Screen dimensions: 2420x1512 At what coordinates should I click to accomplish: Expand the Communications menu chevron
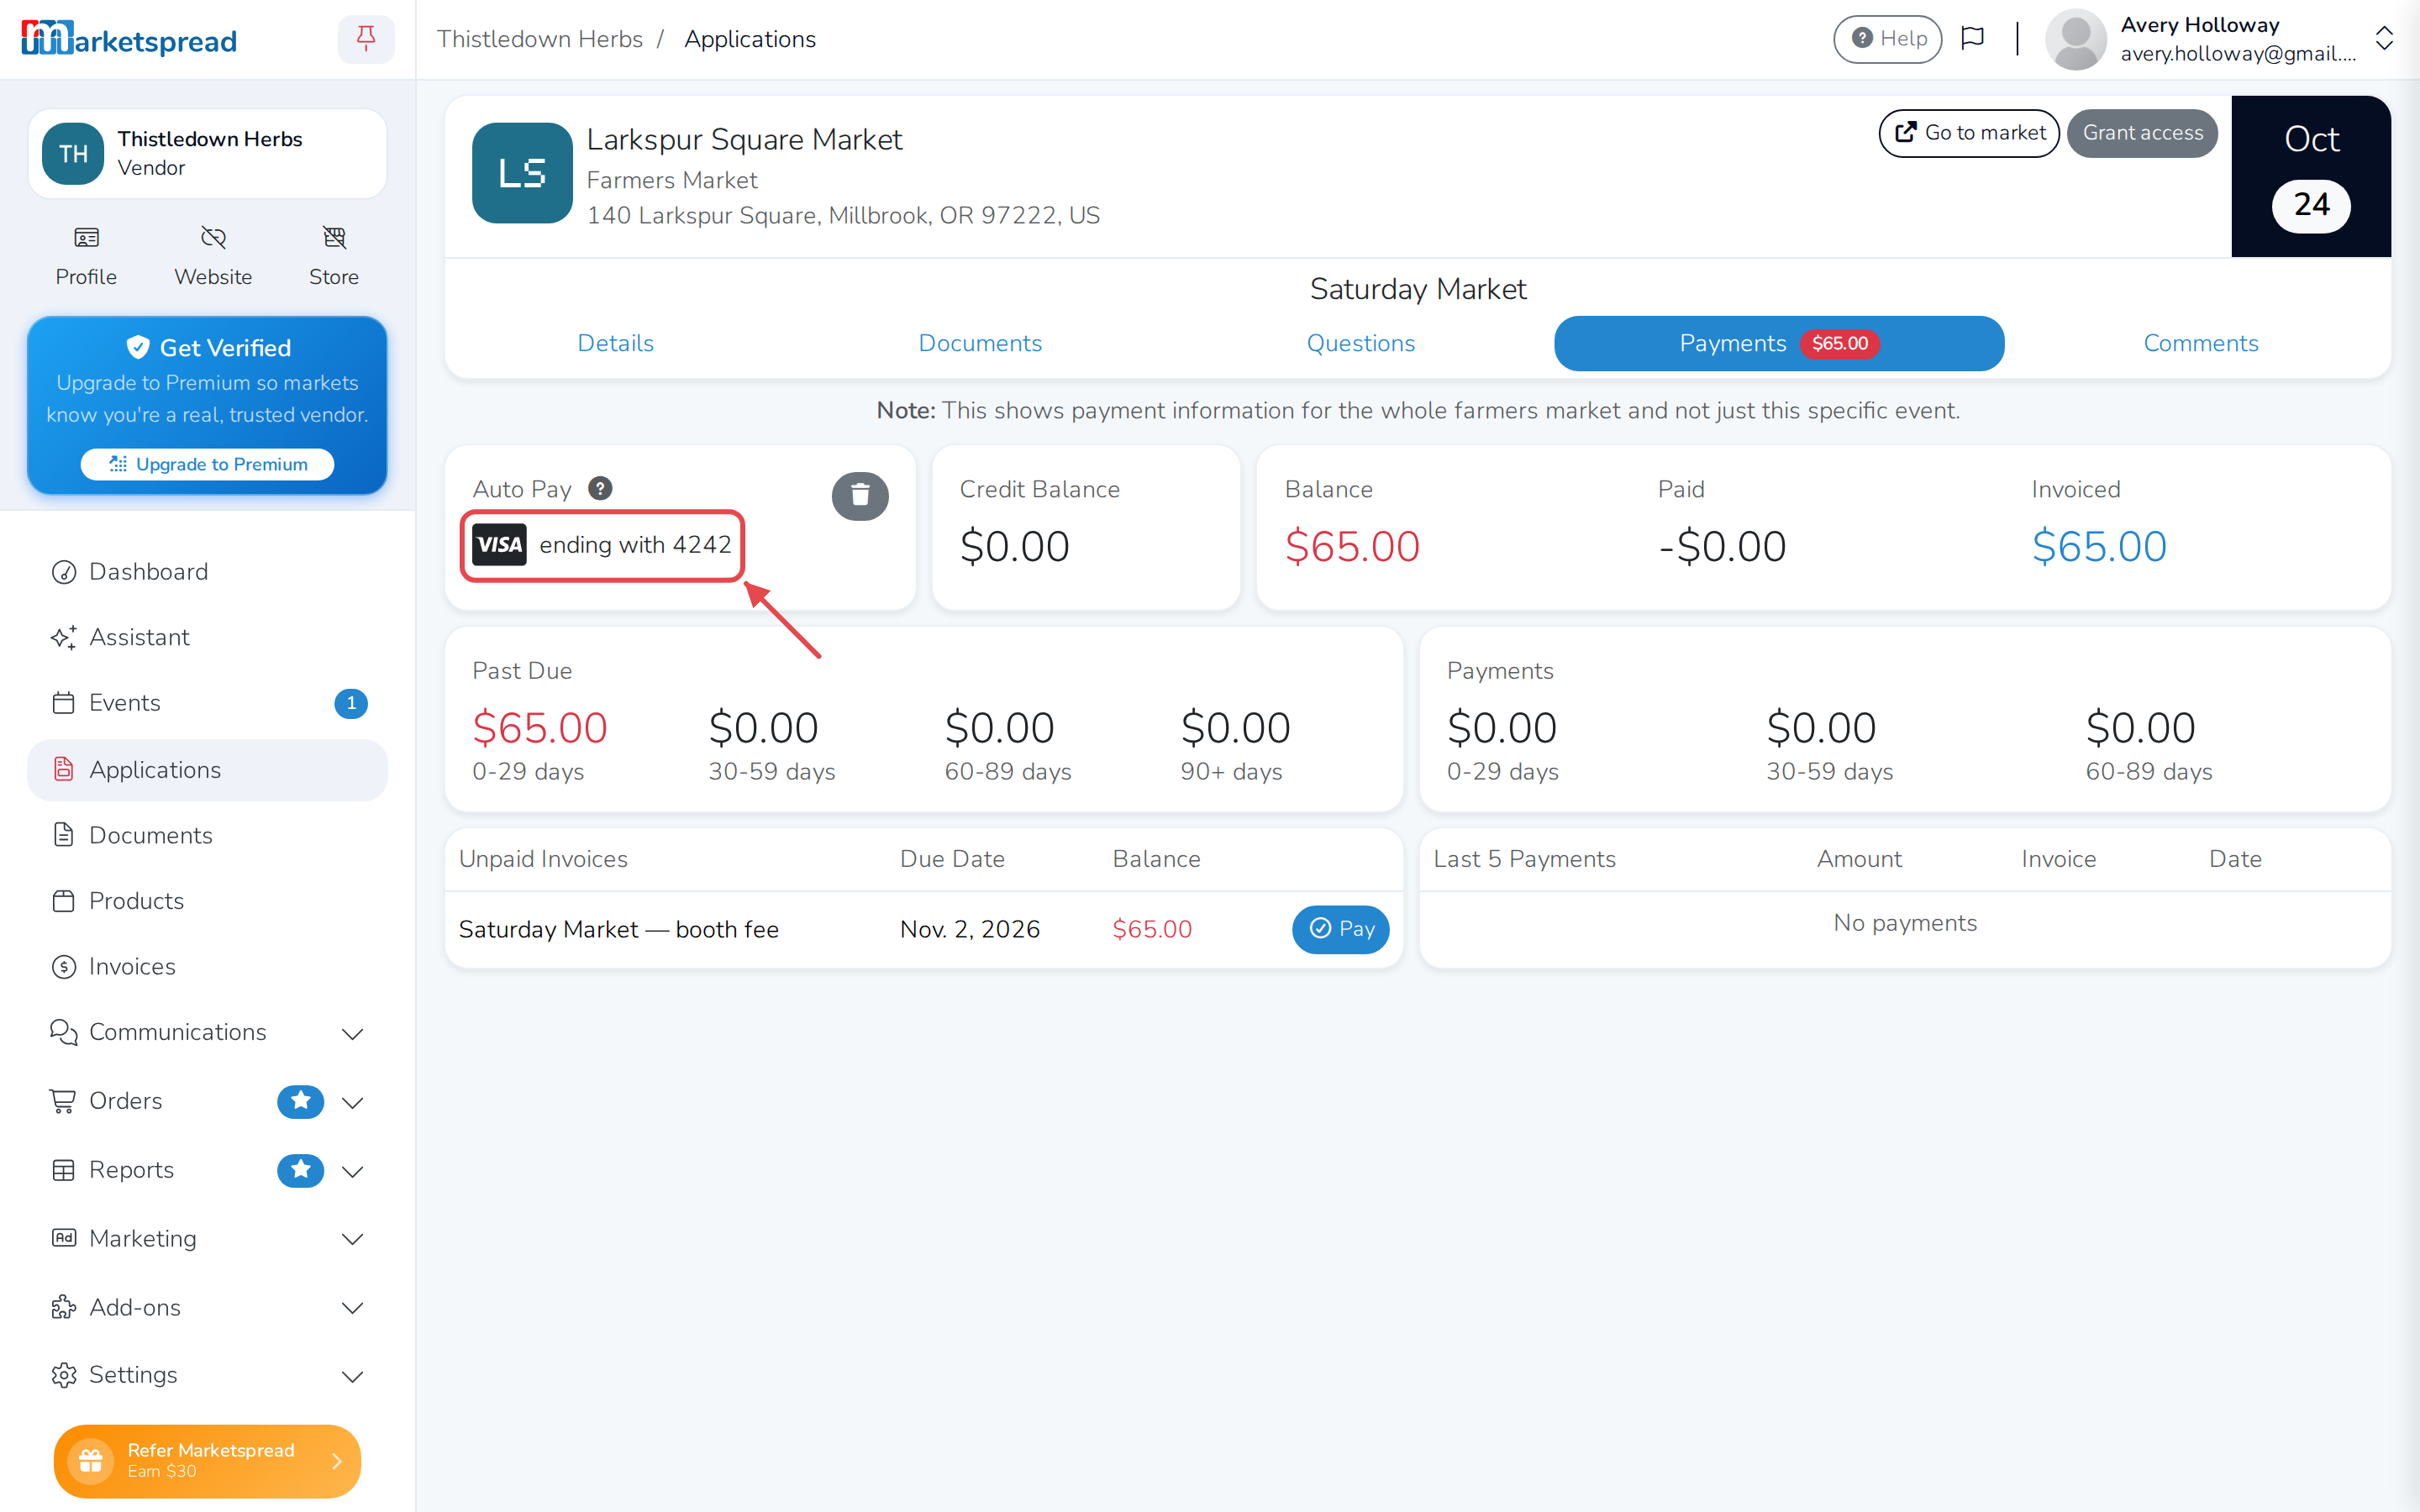click(352, 1033)
